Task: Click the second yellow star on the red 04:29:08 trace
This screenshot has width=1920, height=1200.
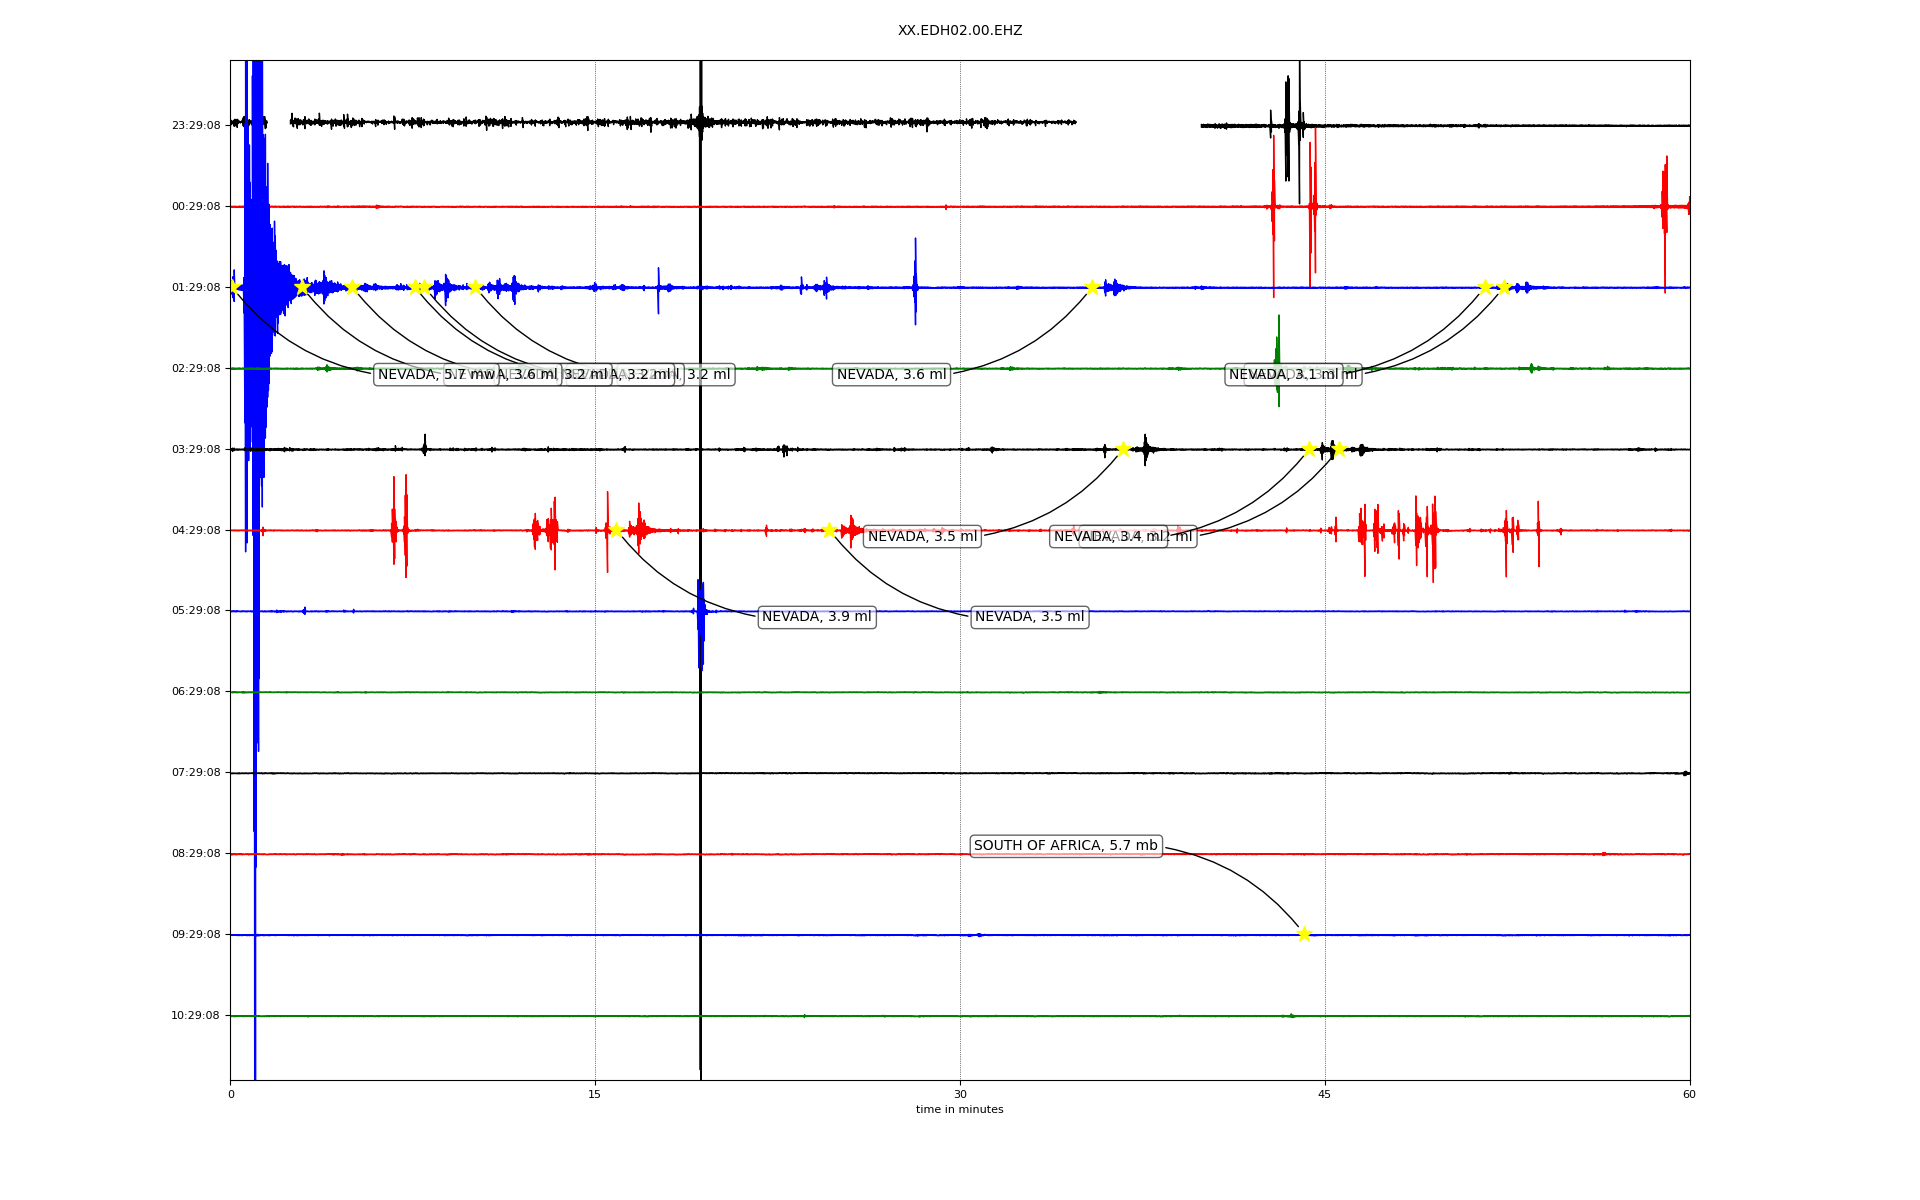Action: tap(829, 530)
